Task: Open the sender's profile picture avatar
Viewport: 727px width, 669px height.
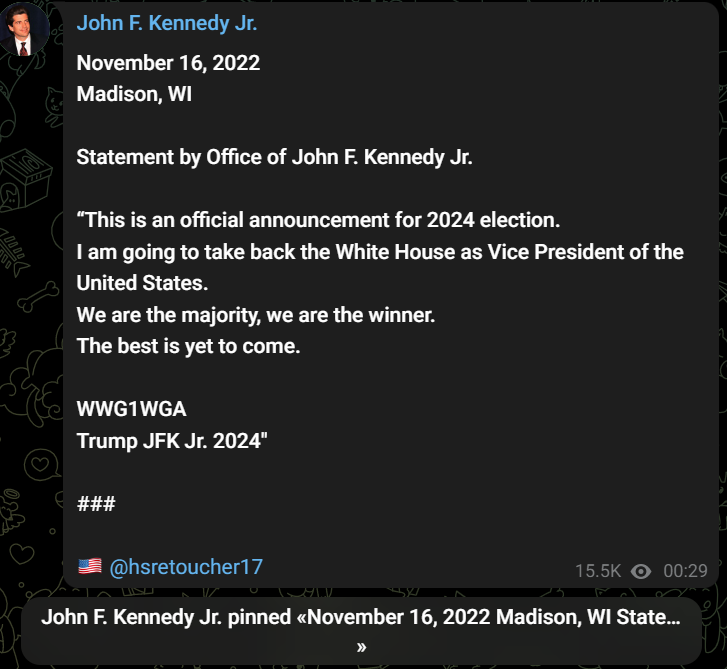Action: [x=25, y=30]
